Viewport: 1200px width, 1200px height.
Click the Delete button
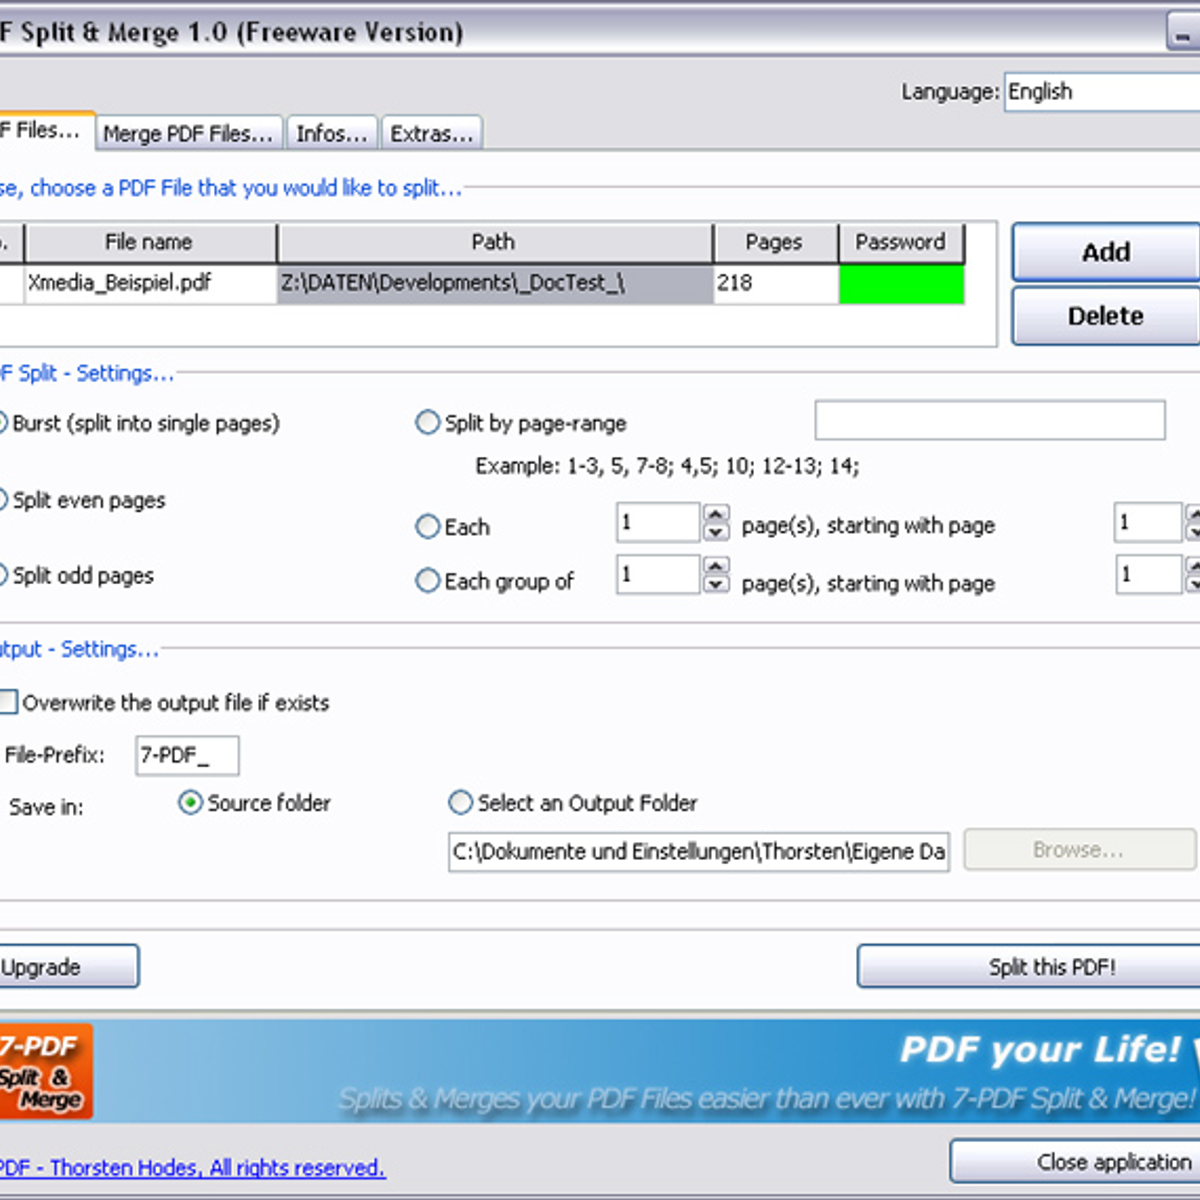pyautogui.click(x=1106, y=316)
